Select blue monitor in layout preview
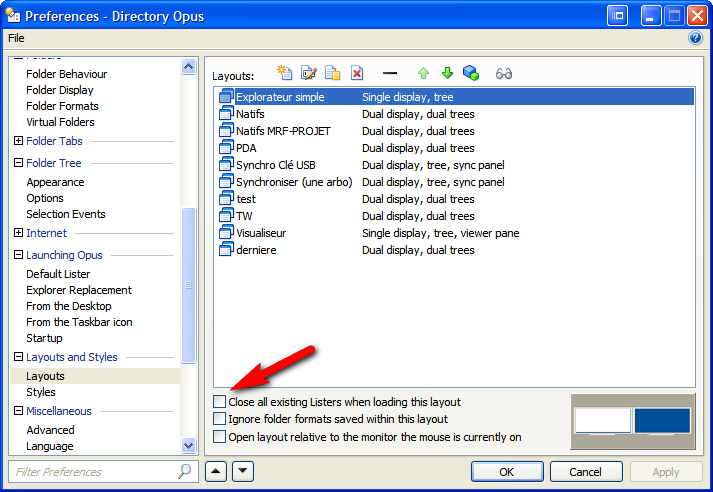Screen dimensions: 713x492 point(662,421)
